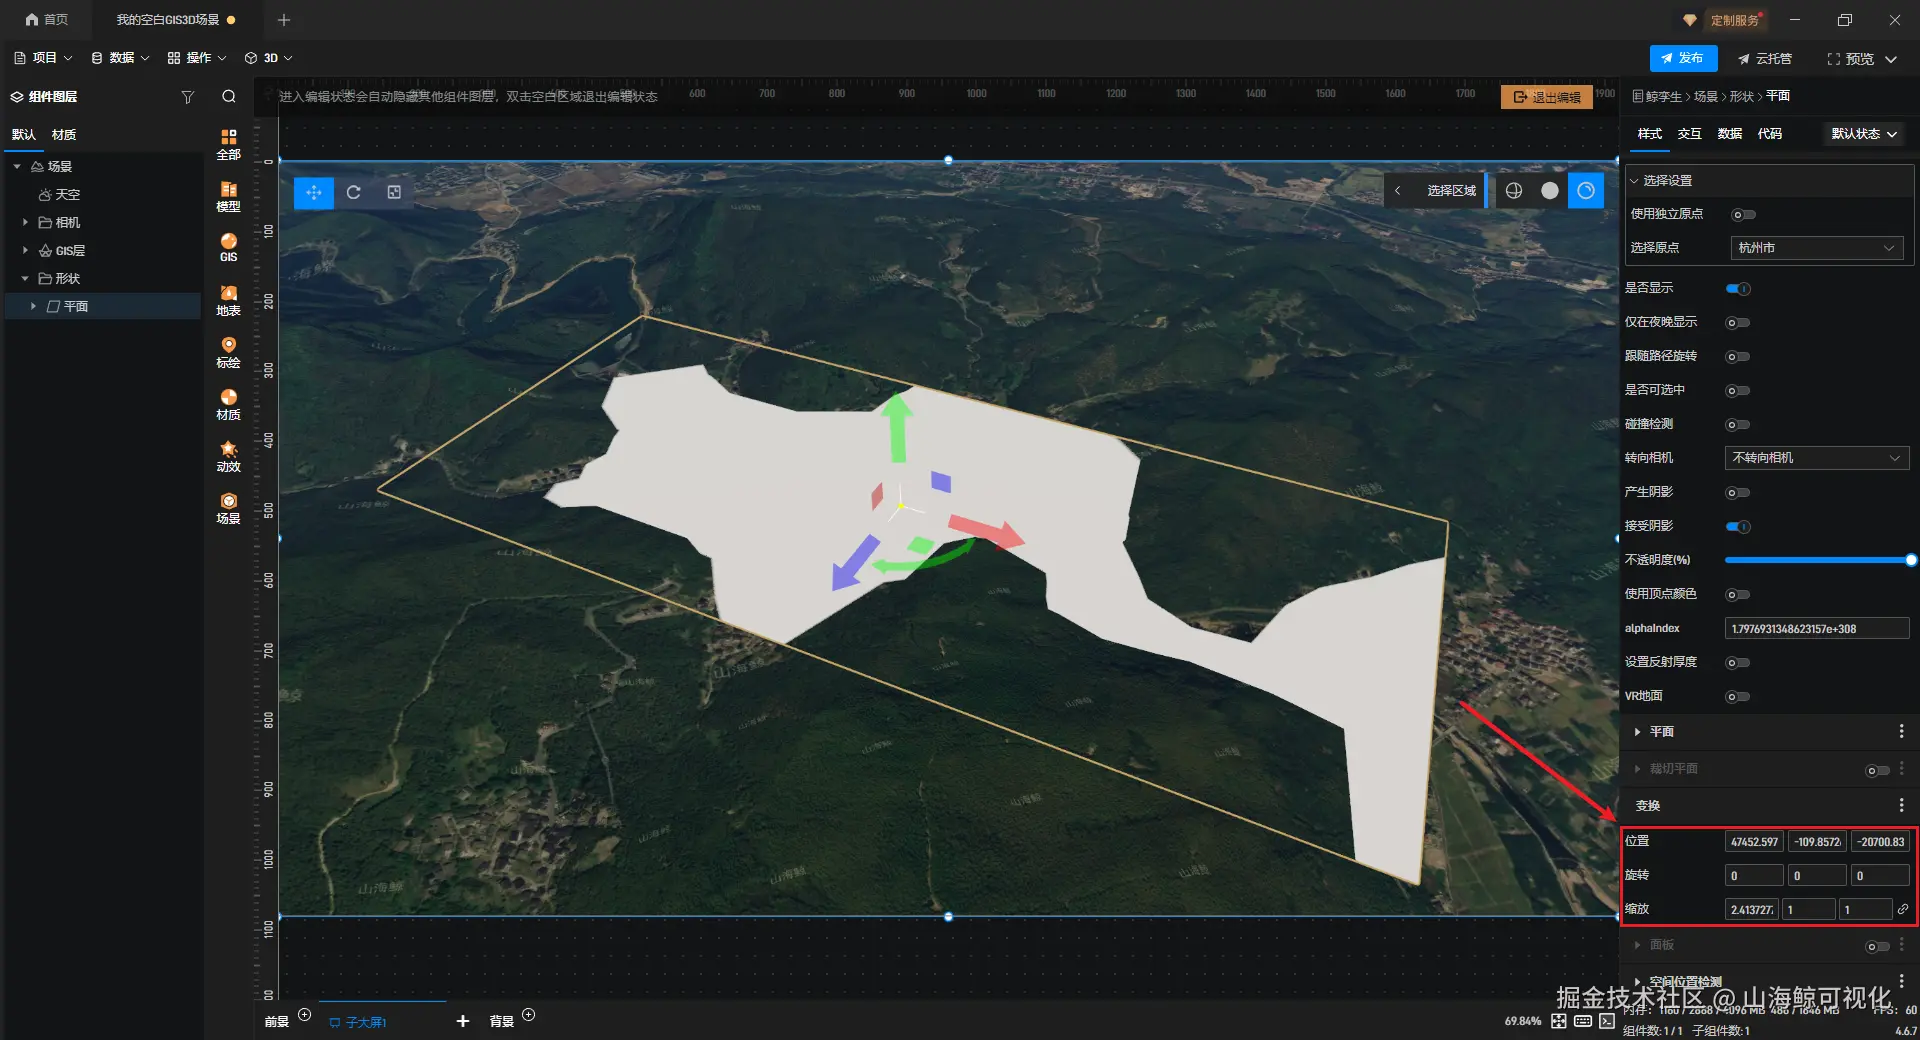Open the 变换 section more options menu

[x=1901, y=805]
